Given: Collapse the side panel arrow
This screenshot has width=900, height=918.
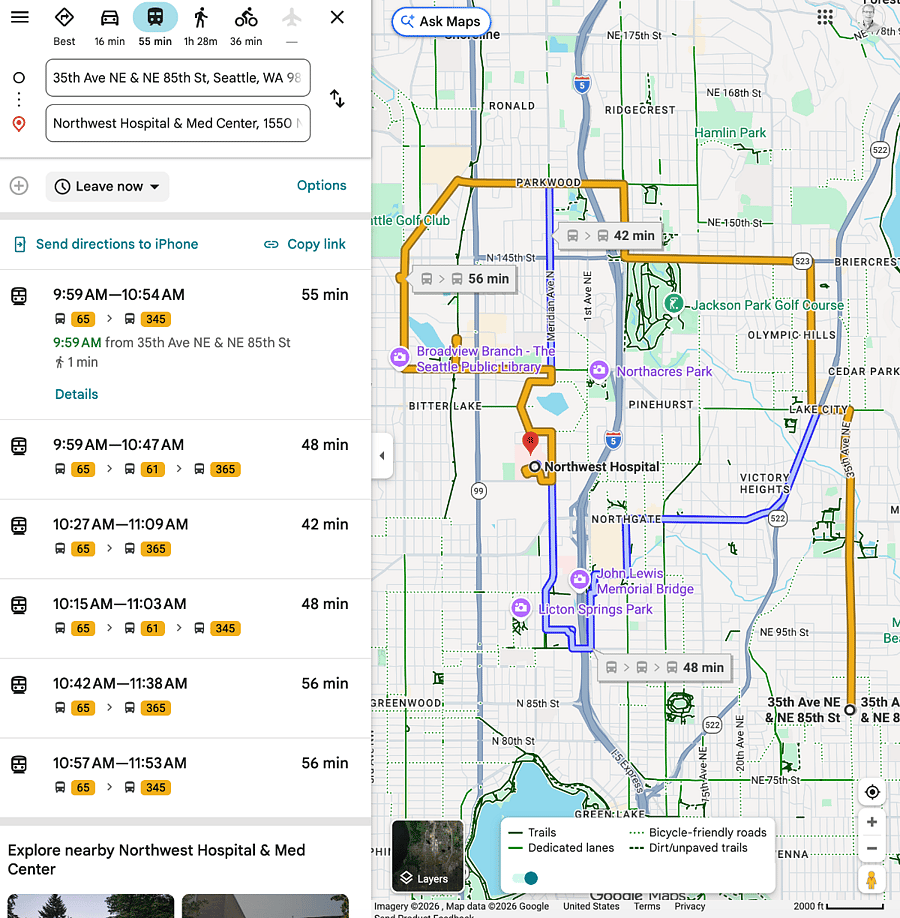Looking at the screenshot, I should tap(382, 455).
